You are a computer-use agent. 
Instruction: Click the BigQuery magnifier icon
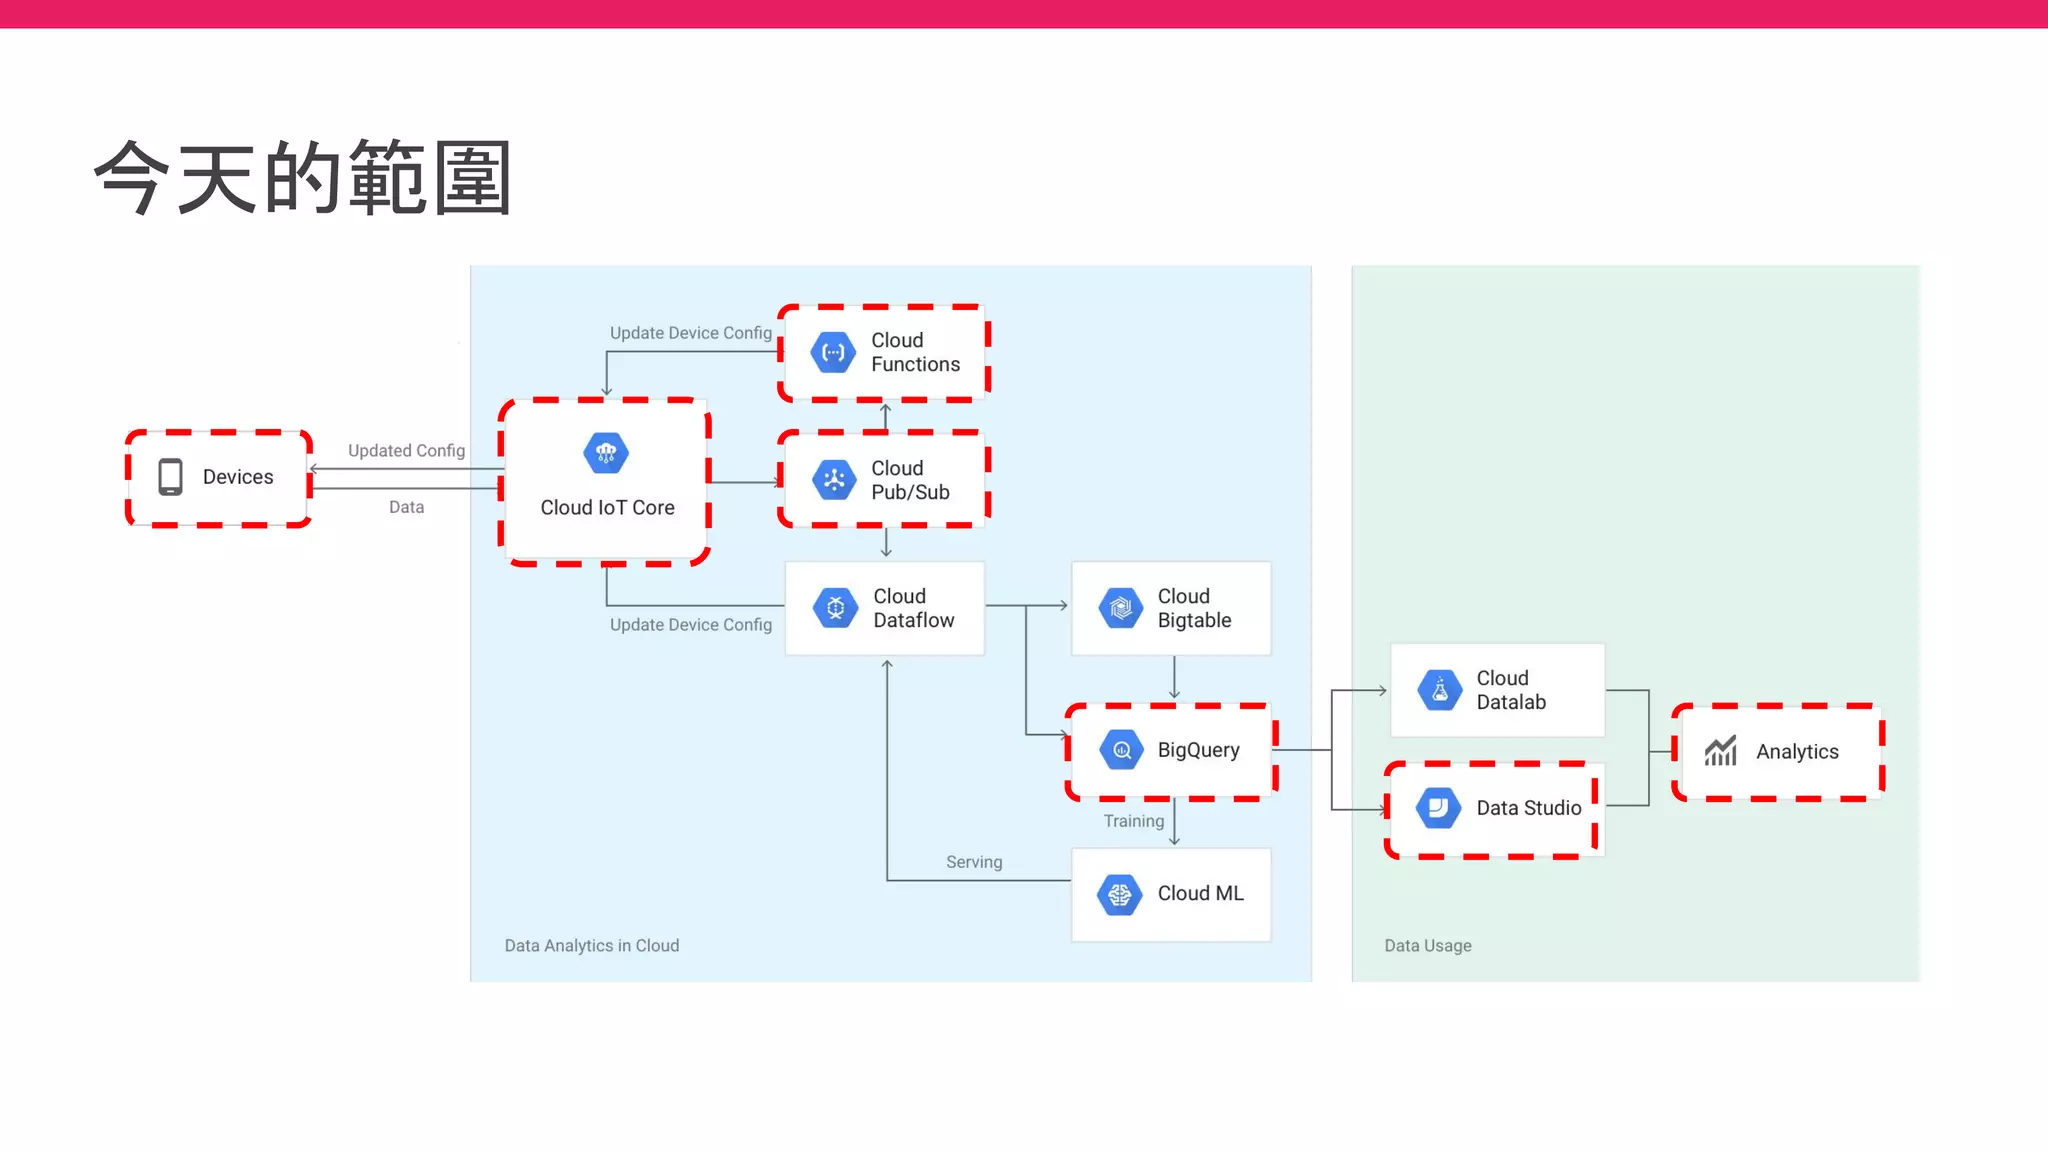(1122, 750)
